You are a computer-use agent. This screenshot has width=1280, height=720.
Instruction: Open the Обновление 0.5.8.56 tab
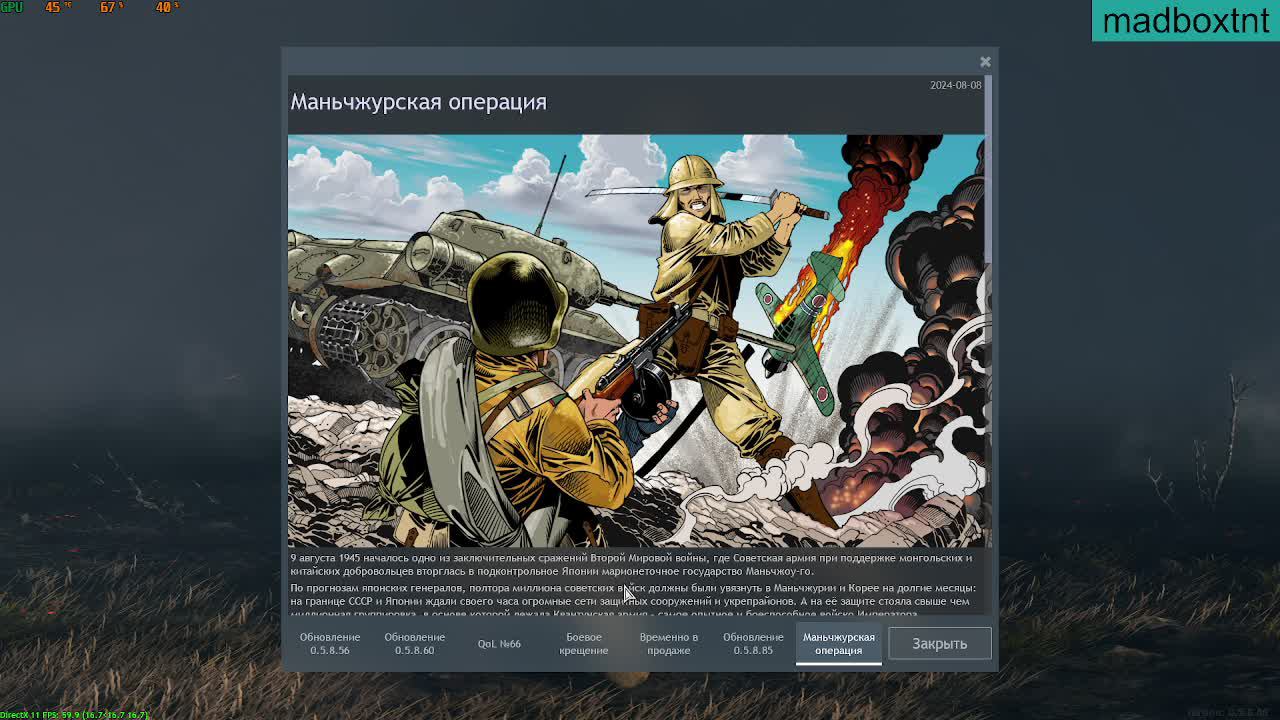(x=329, y=644)
